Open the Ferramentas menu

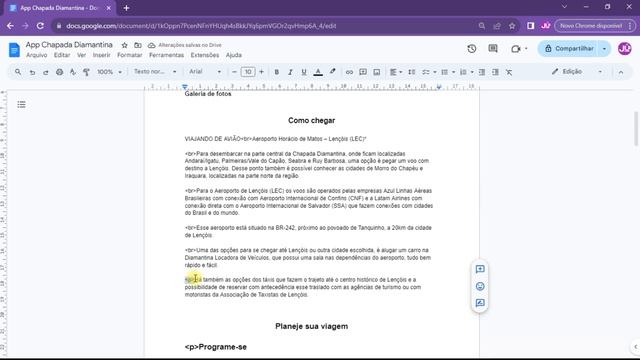pos(166,55)
